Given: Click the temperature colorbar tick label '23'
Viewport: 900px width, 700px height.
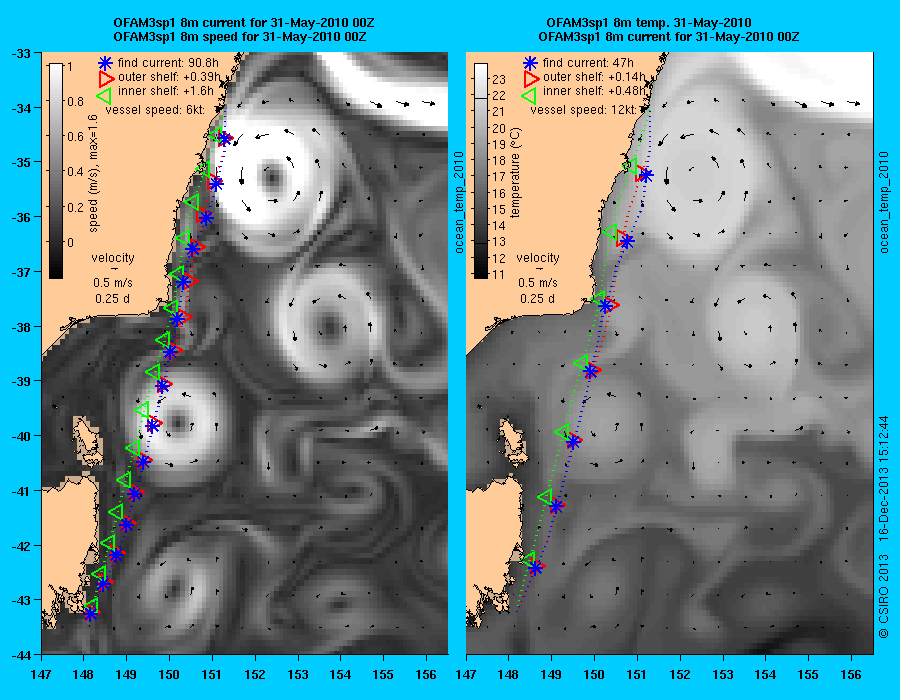Looking at the screenshot, I should click(499, 79).
